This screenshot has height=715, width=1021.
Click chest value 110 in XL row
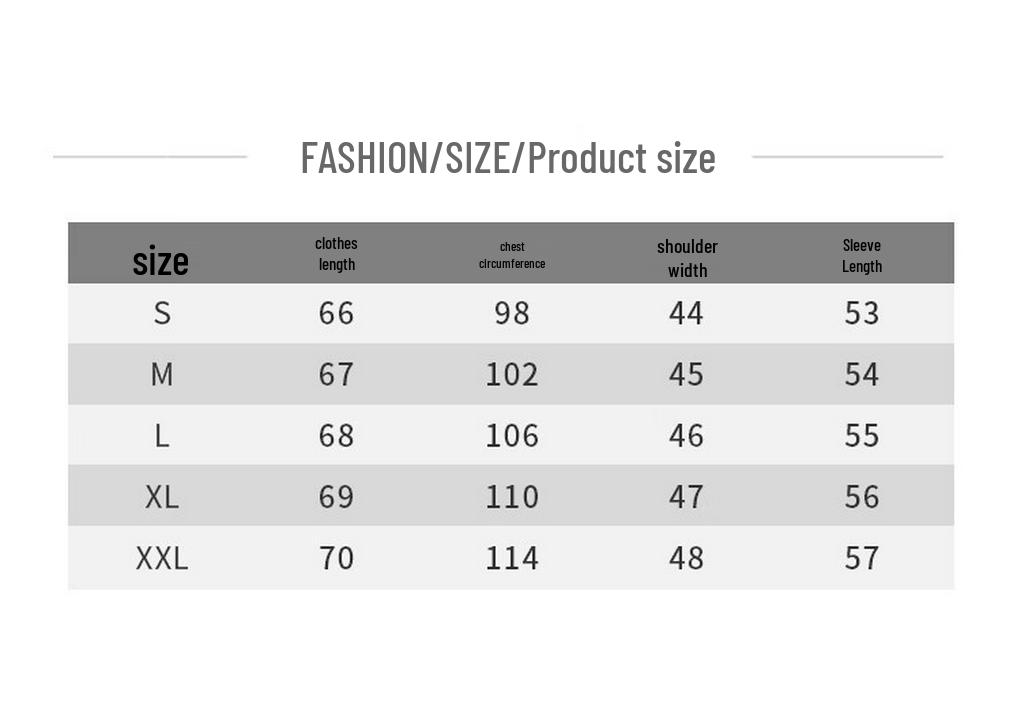tap(512, 497)
